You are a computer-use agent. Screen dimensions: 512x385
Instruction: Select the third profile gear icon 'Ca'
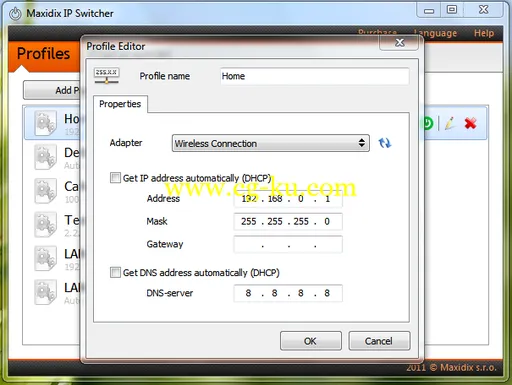46,191
